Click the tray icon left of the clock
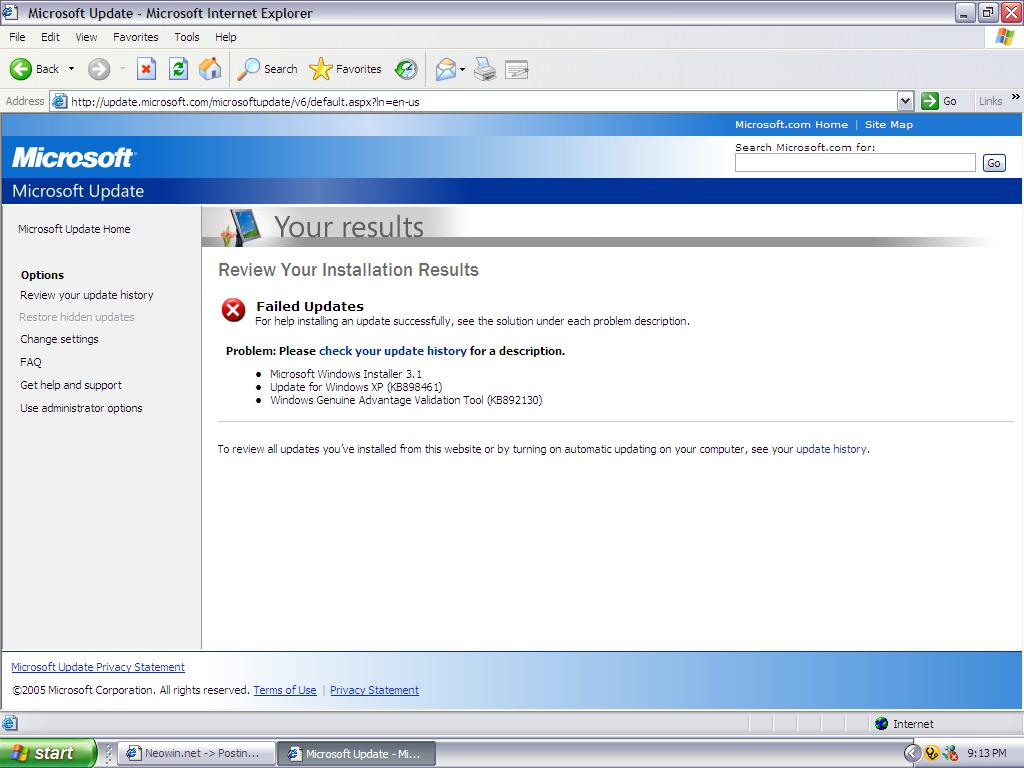The width and height of the screenshot is (1024, 768). click(x=950, y=753)
